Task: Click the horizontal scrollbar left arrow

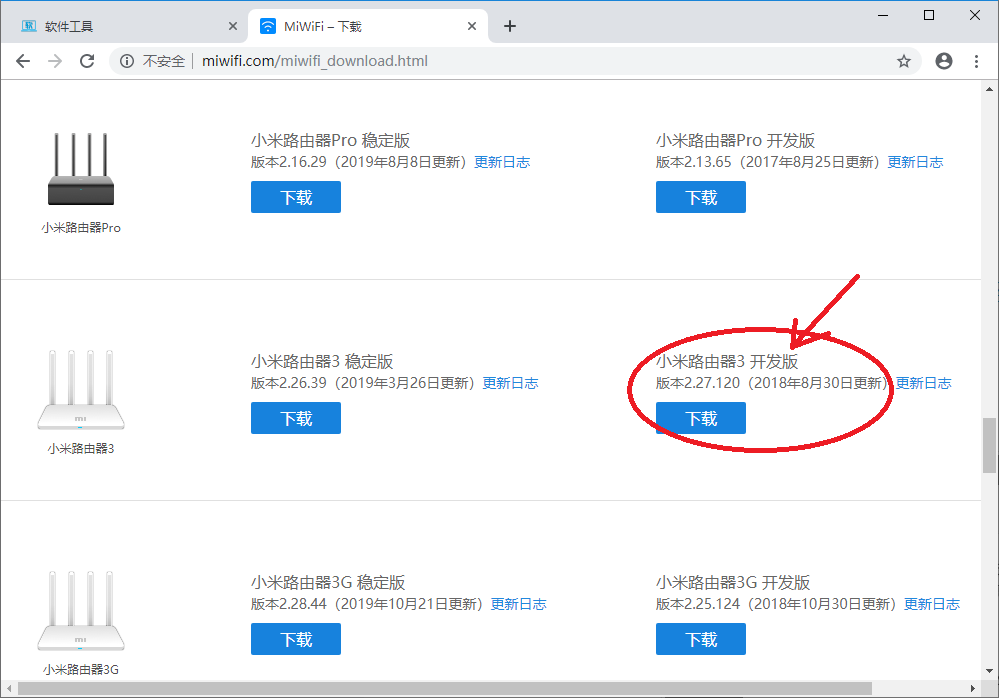Action: click(8, 688)
